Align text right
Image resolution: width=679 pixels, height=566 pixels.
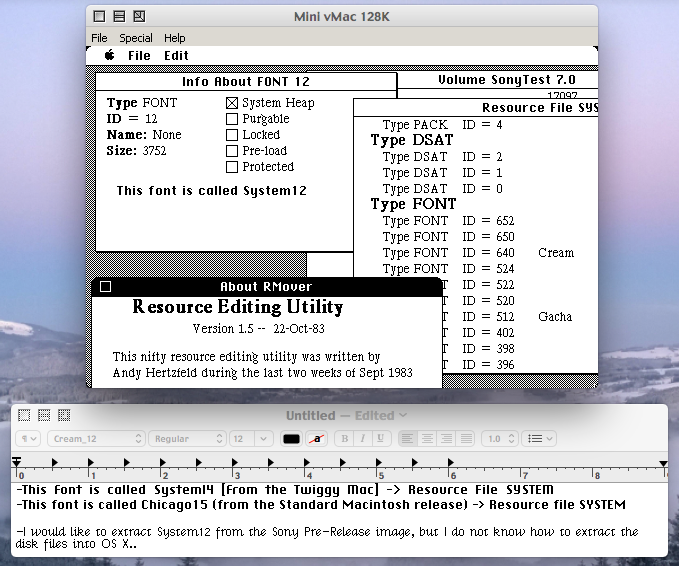446,439
